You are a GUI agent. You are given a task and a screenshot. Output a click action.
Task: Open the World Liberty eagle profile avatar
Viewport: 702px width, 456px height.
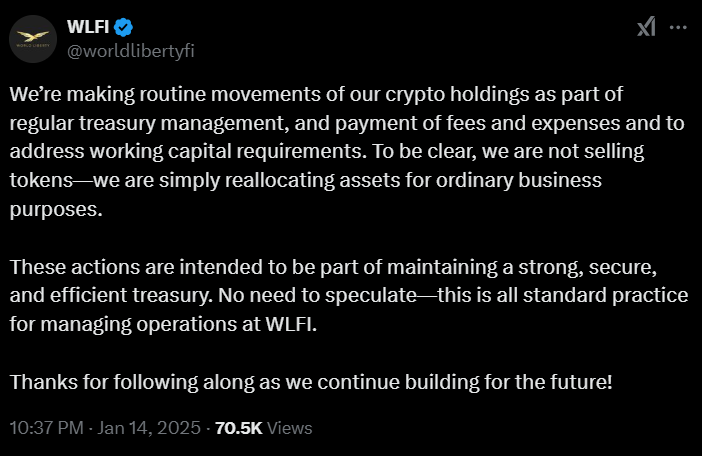coord(33,39)
